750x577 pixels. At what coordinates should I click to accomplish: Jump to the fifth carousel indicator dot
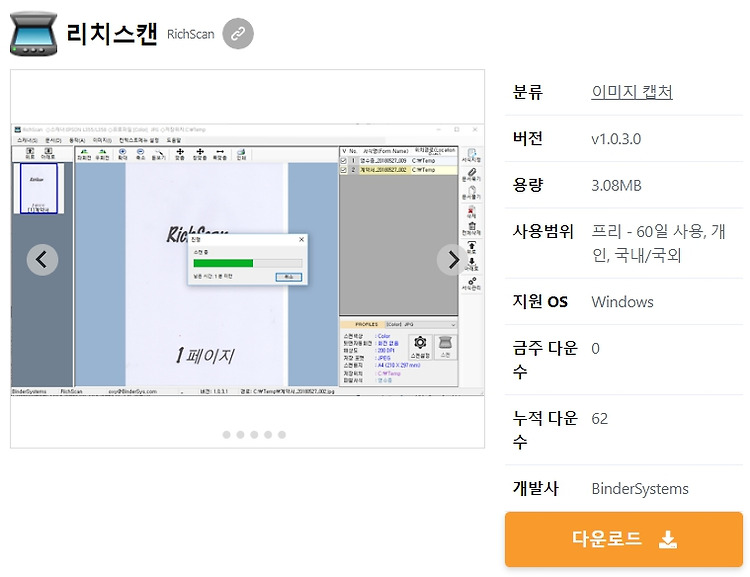pos(282,434)
